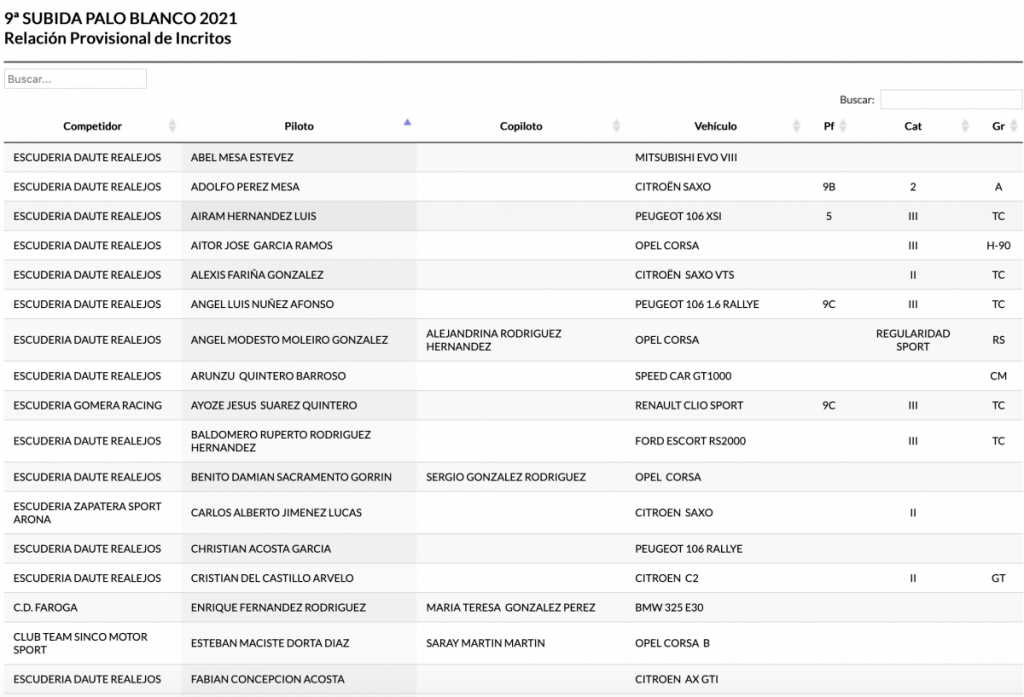Click the search field labeled Buscar: on right

pyautogui.click(x=950, y=100)
